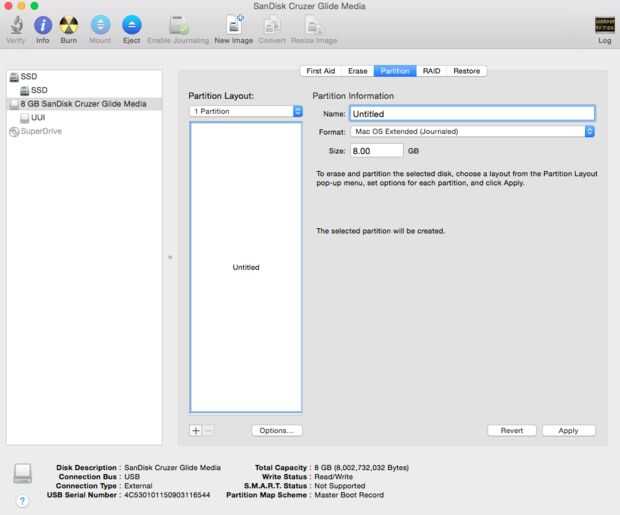Select 8 GB SanDisk Cruzer Glide Media
The width and height of the screenshot is (620, 515).
point(84,104)
